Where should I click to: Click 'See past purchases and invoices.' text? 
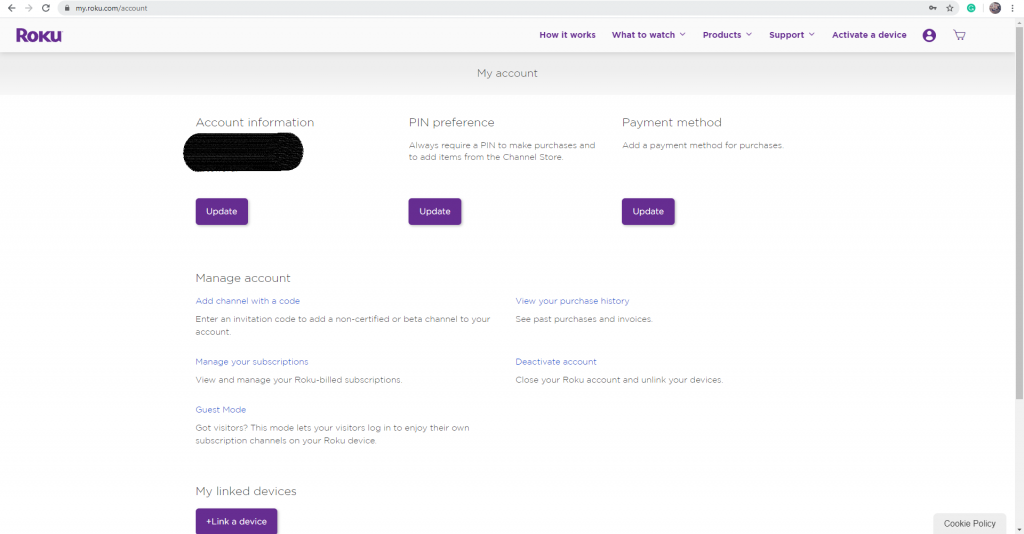point(584,319)
